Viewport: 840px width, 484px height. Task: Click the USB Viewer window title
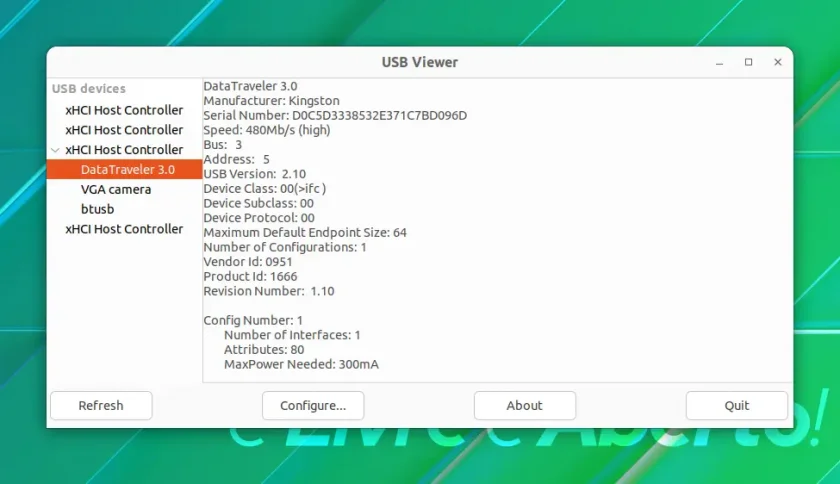[420, 62]
